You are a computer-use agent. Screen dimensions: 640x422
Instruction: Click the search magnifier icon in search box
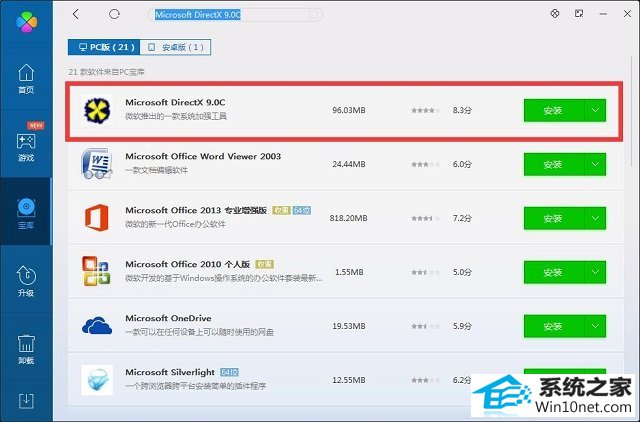pos(314,15)
